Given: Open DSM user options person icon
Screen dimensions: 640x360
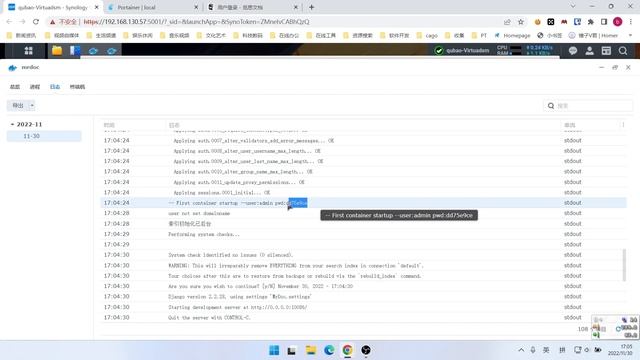Looking at the screenshot, I should point(589,51).
